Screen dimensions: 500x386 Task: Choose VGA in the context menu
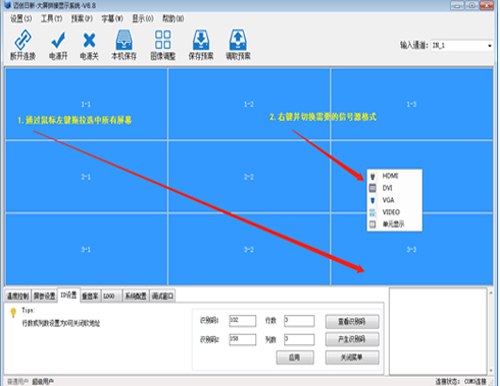coord(394,200)
